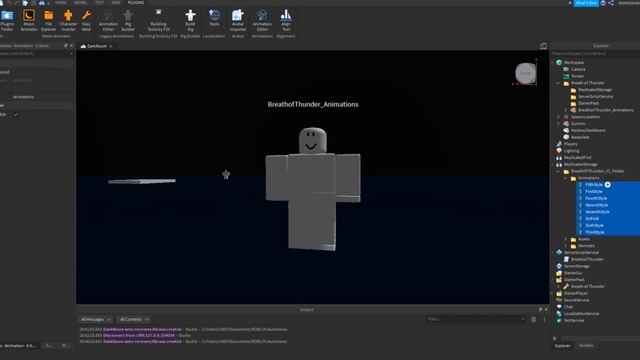
Task: Switch to the HOME ribbon tab
Action: (60, 2)
